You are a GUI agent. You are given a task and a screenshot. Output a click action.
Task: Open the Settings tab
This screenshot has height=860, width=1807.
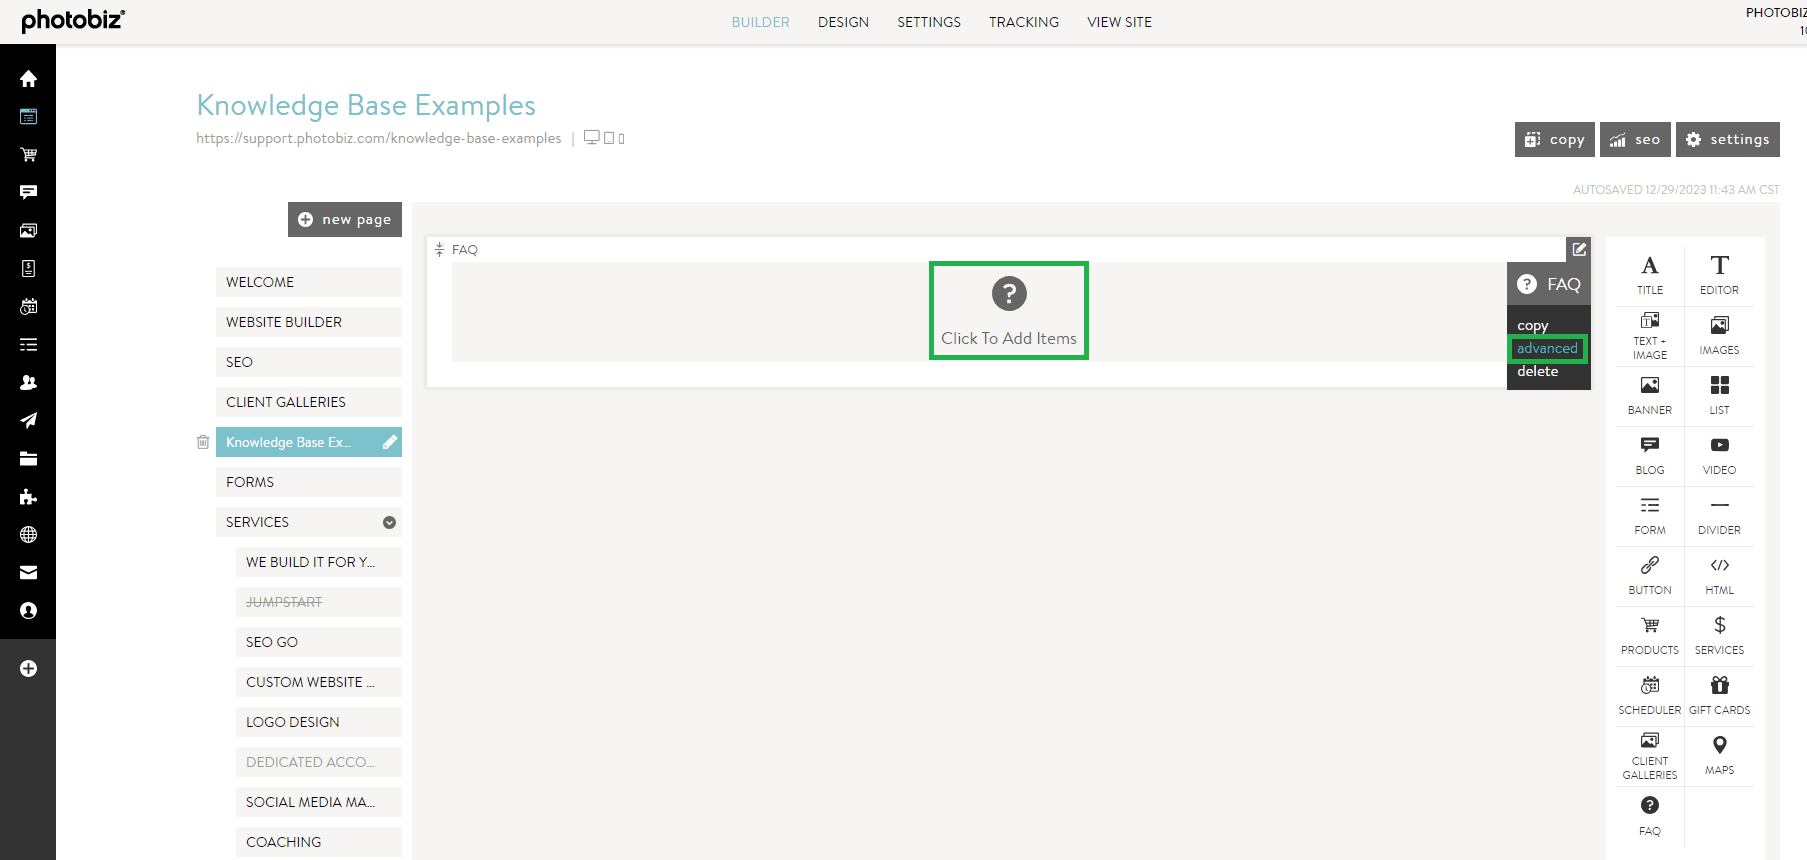[x=928, y=22]
